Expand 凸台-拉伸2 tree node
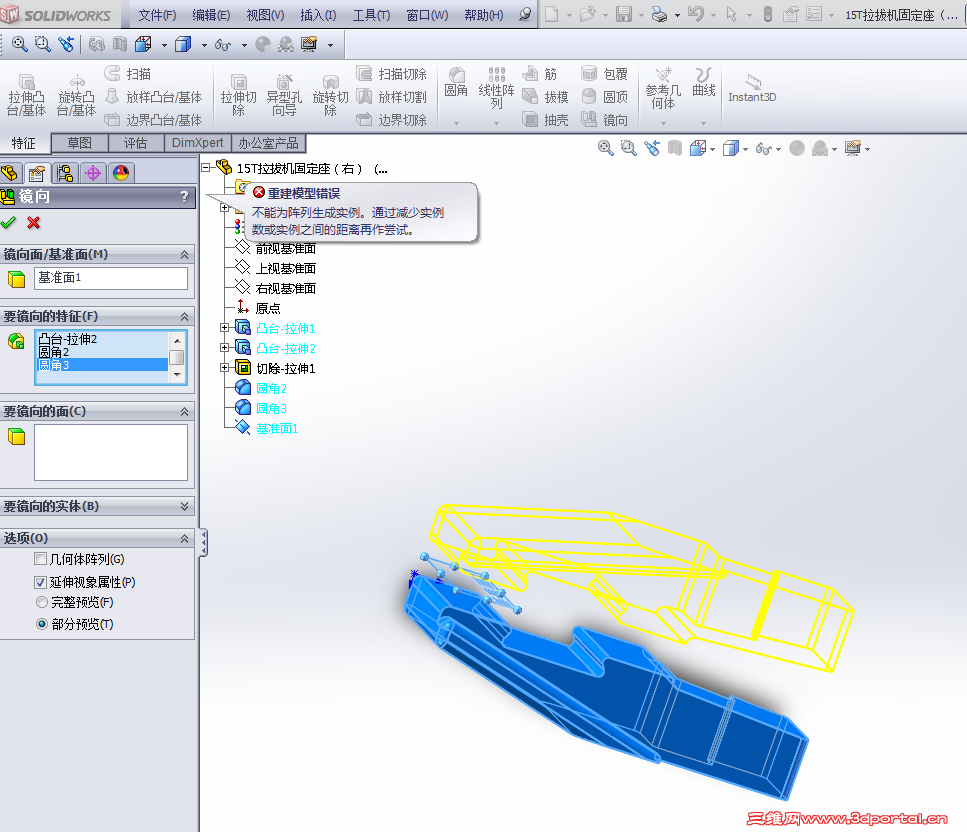967x832 pixels. pos(225,348)
